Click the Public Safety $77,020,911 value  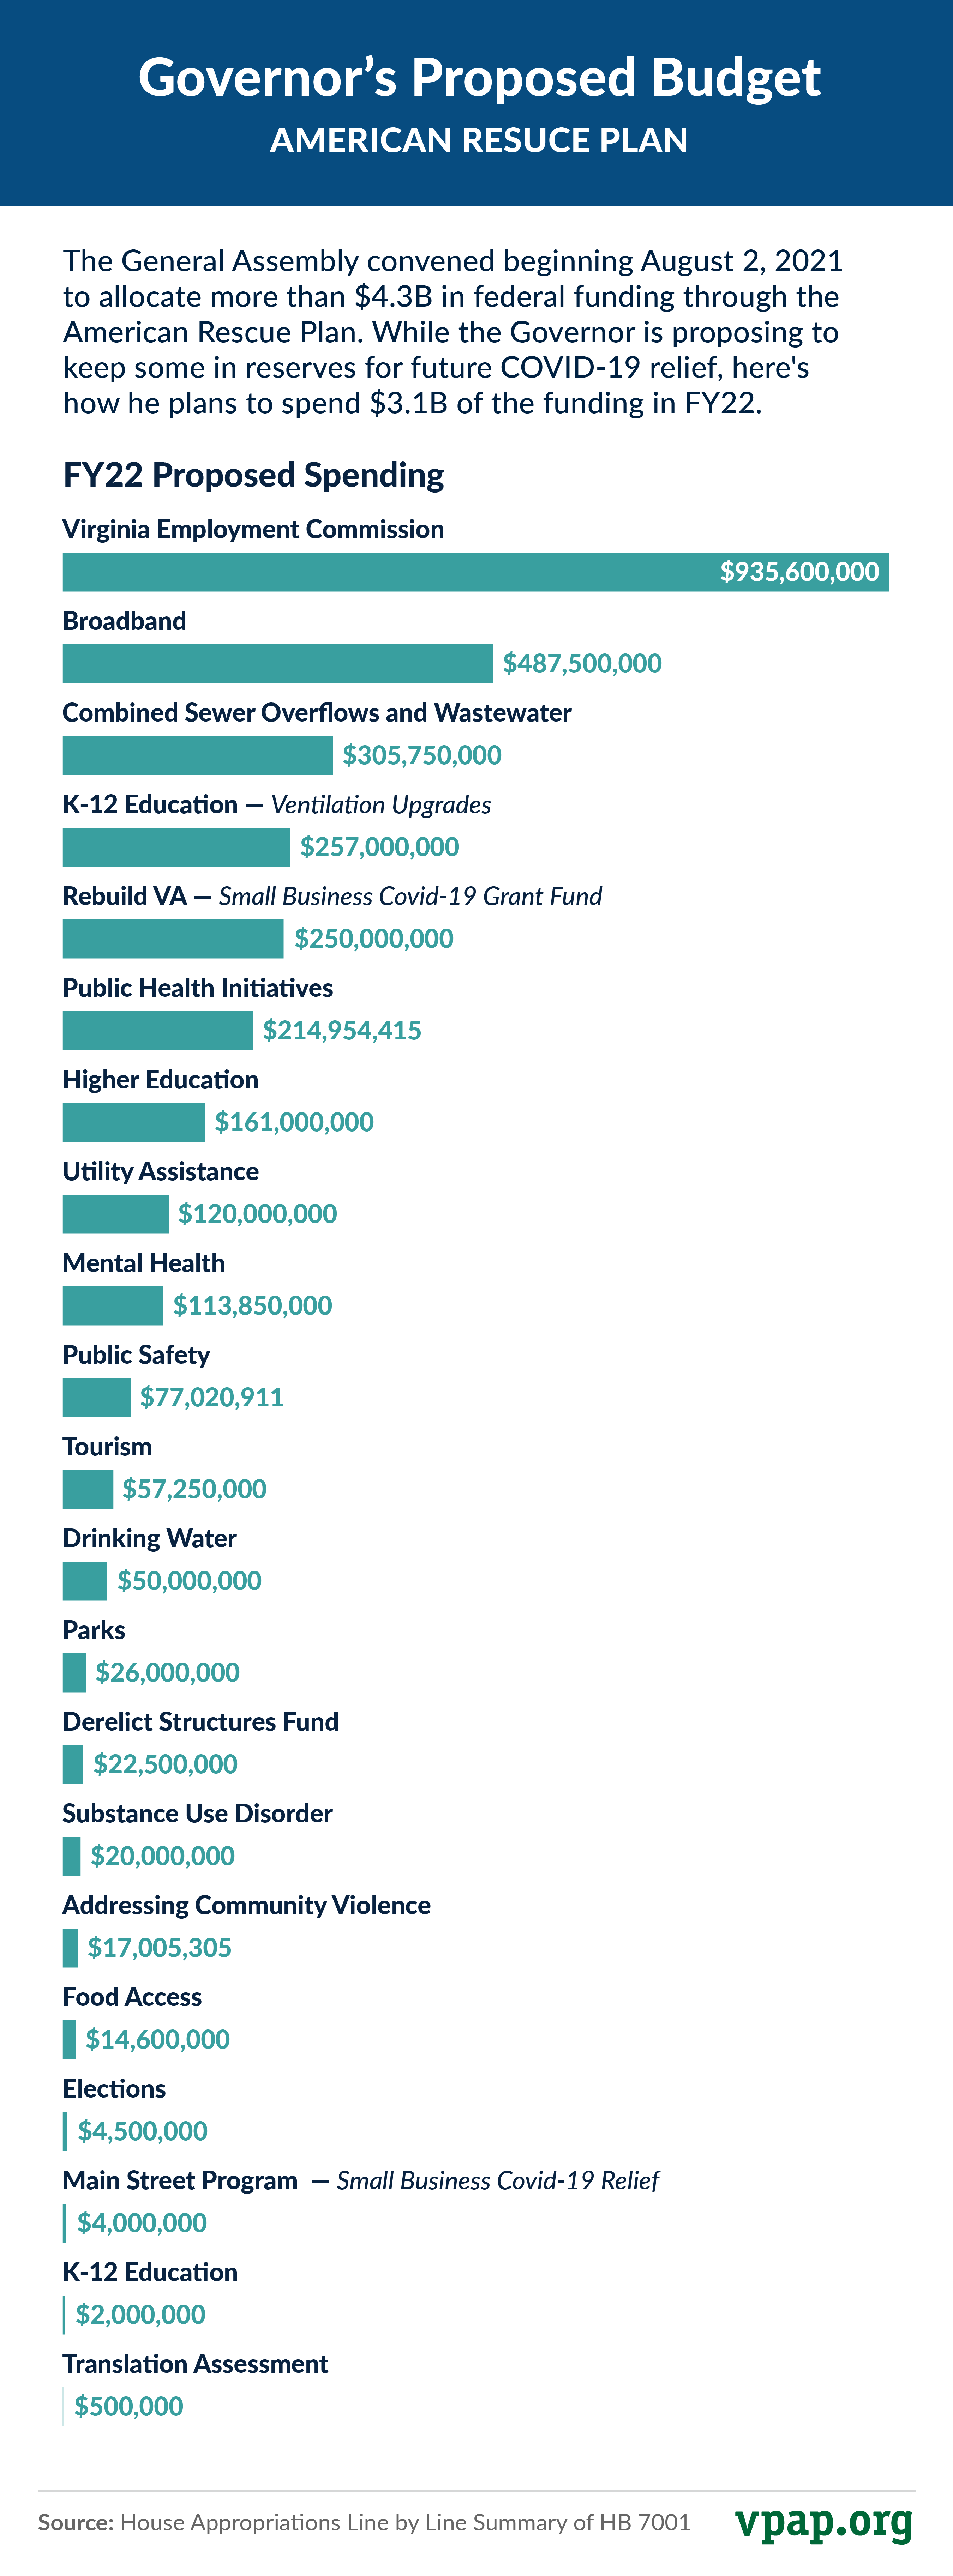click(212, 1397)
